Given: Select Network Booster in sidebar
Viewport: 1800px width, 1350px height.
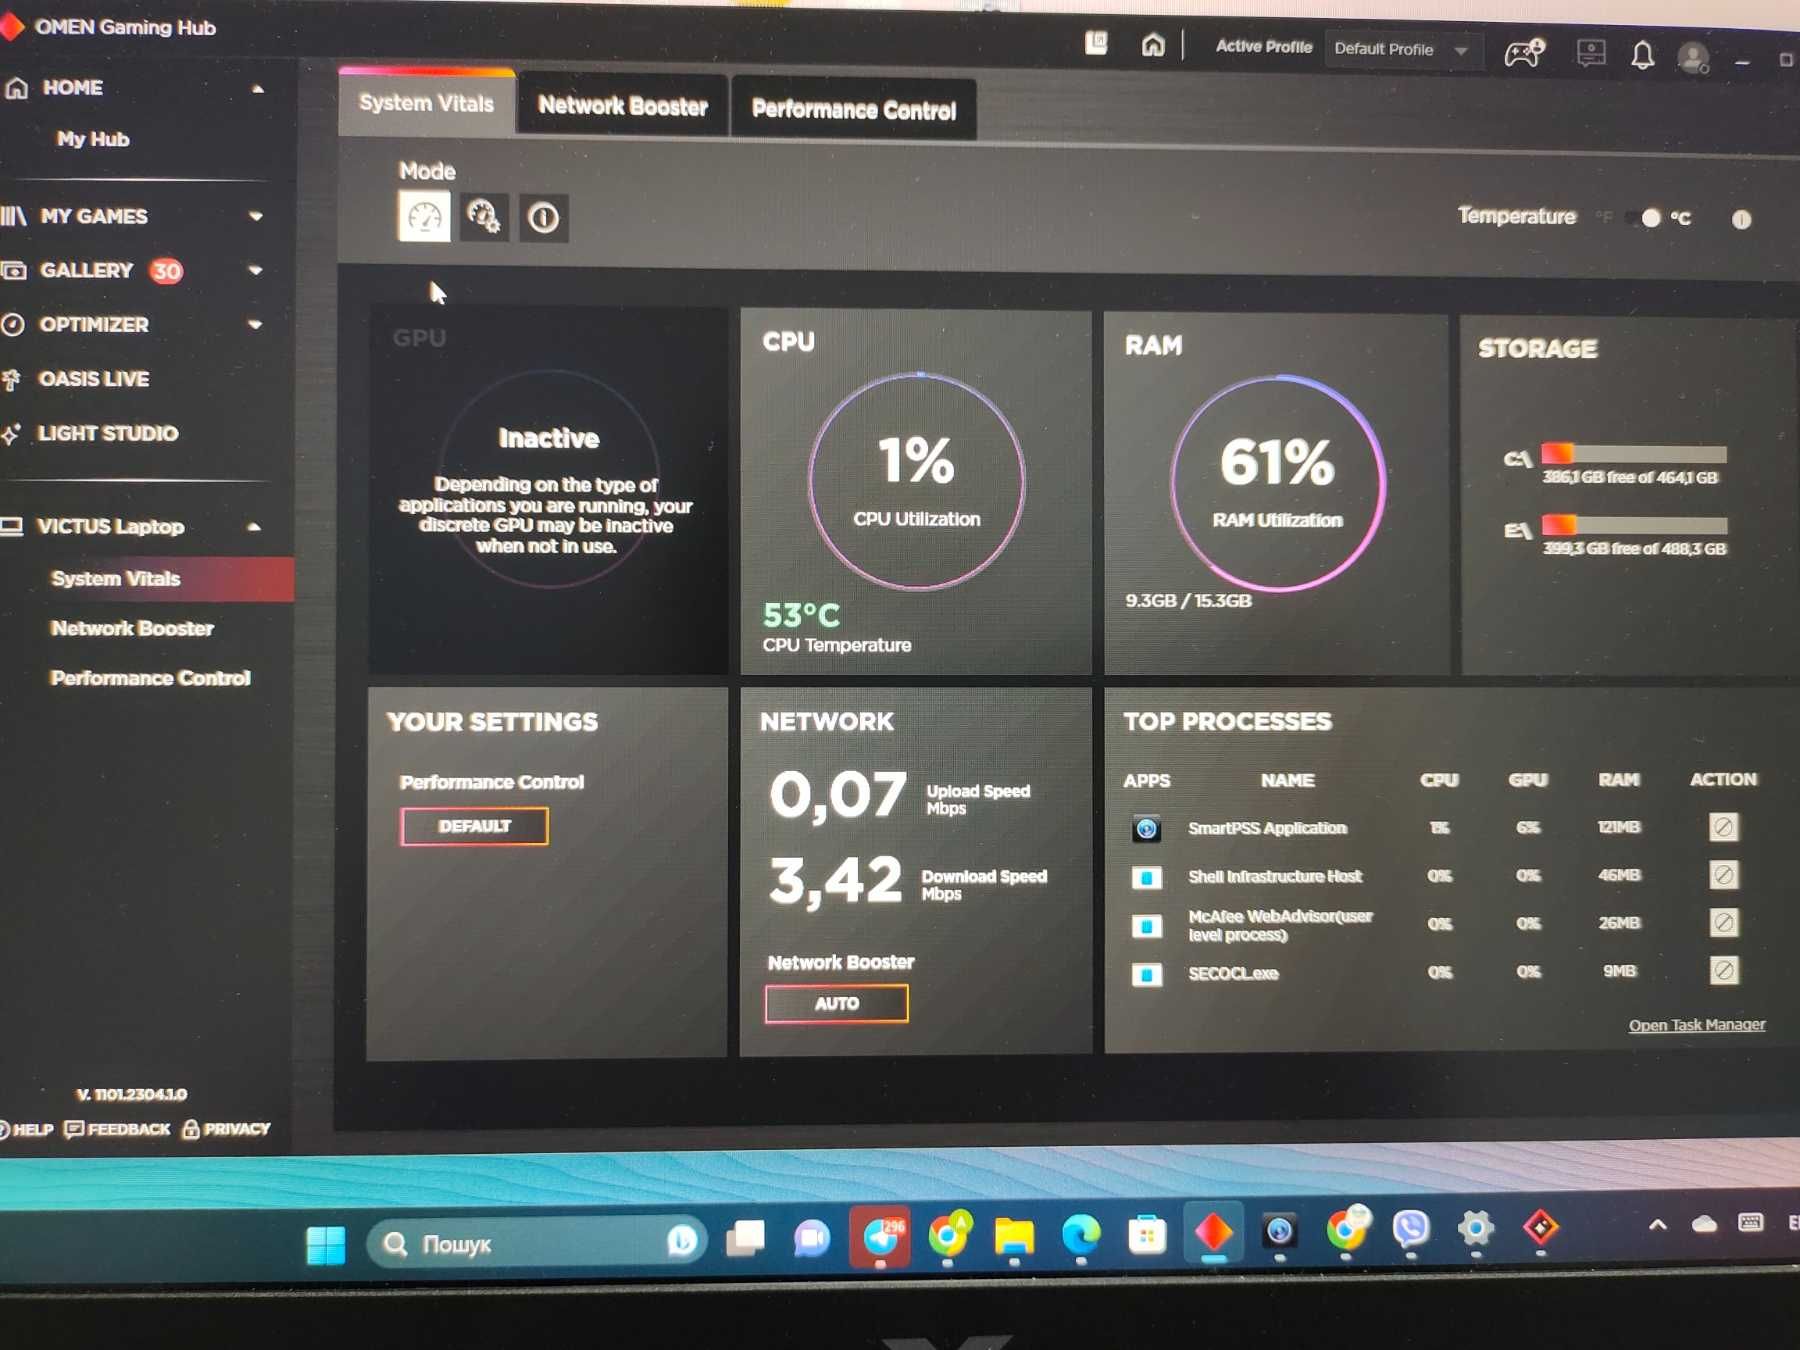Looking at the screenshot, I should 132,628.
